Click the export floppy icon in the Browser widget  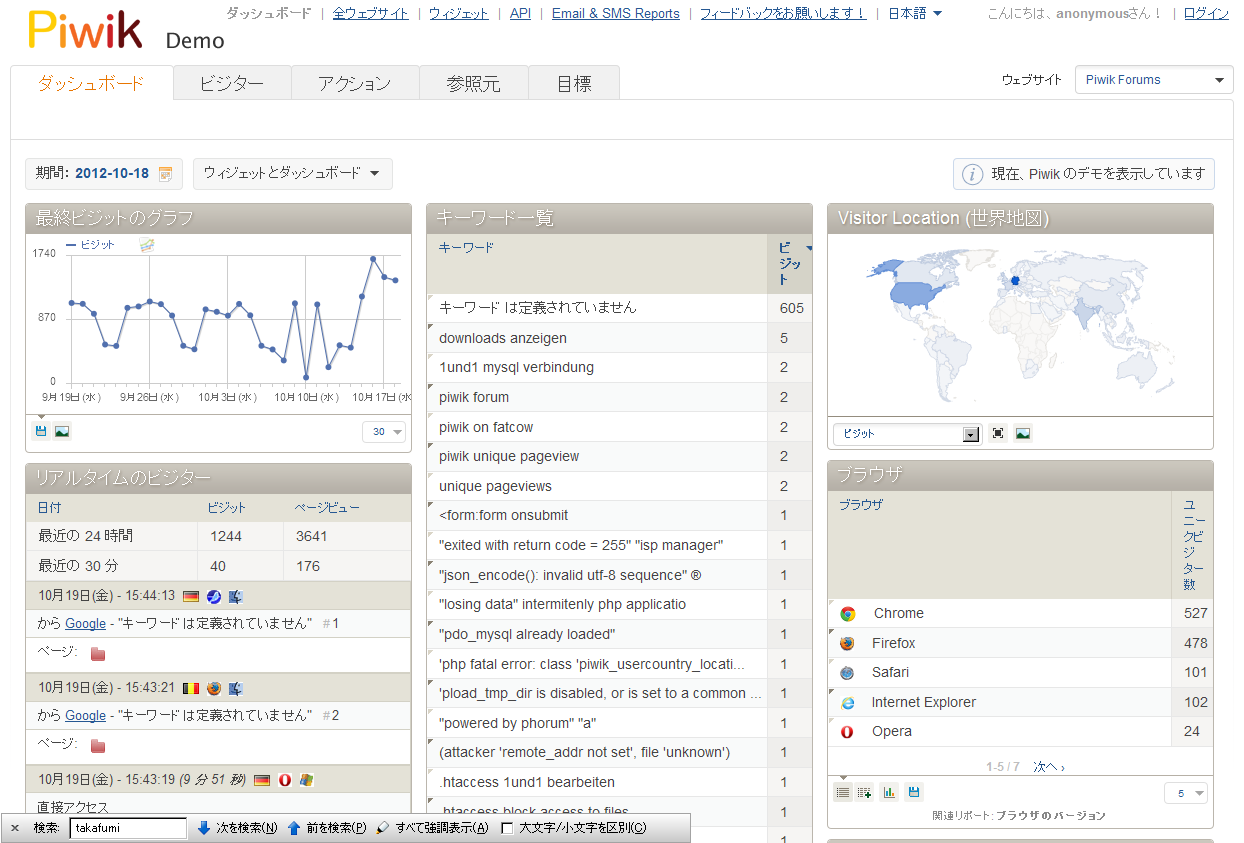pos(913,792)
